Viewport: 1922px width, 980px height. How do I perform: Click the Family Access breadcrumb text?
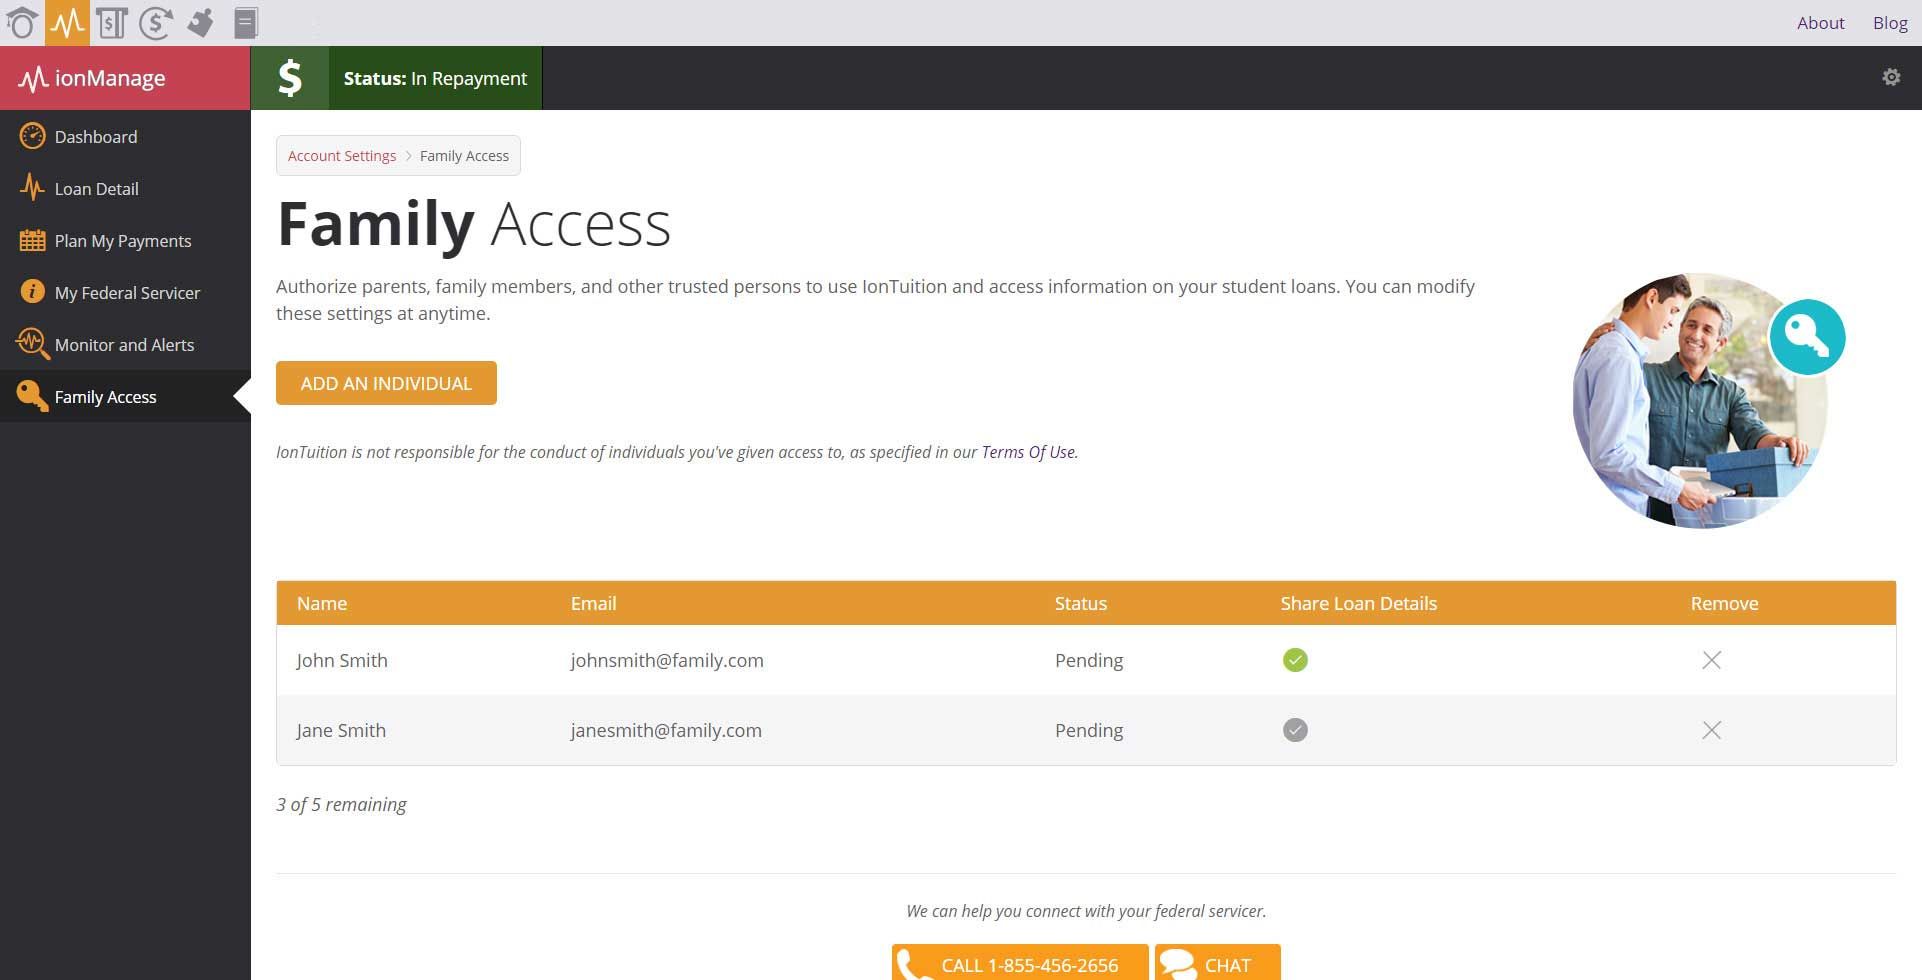[464, 156]
